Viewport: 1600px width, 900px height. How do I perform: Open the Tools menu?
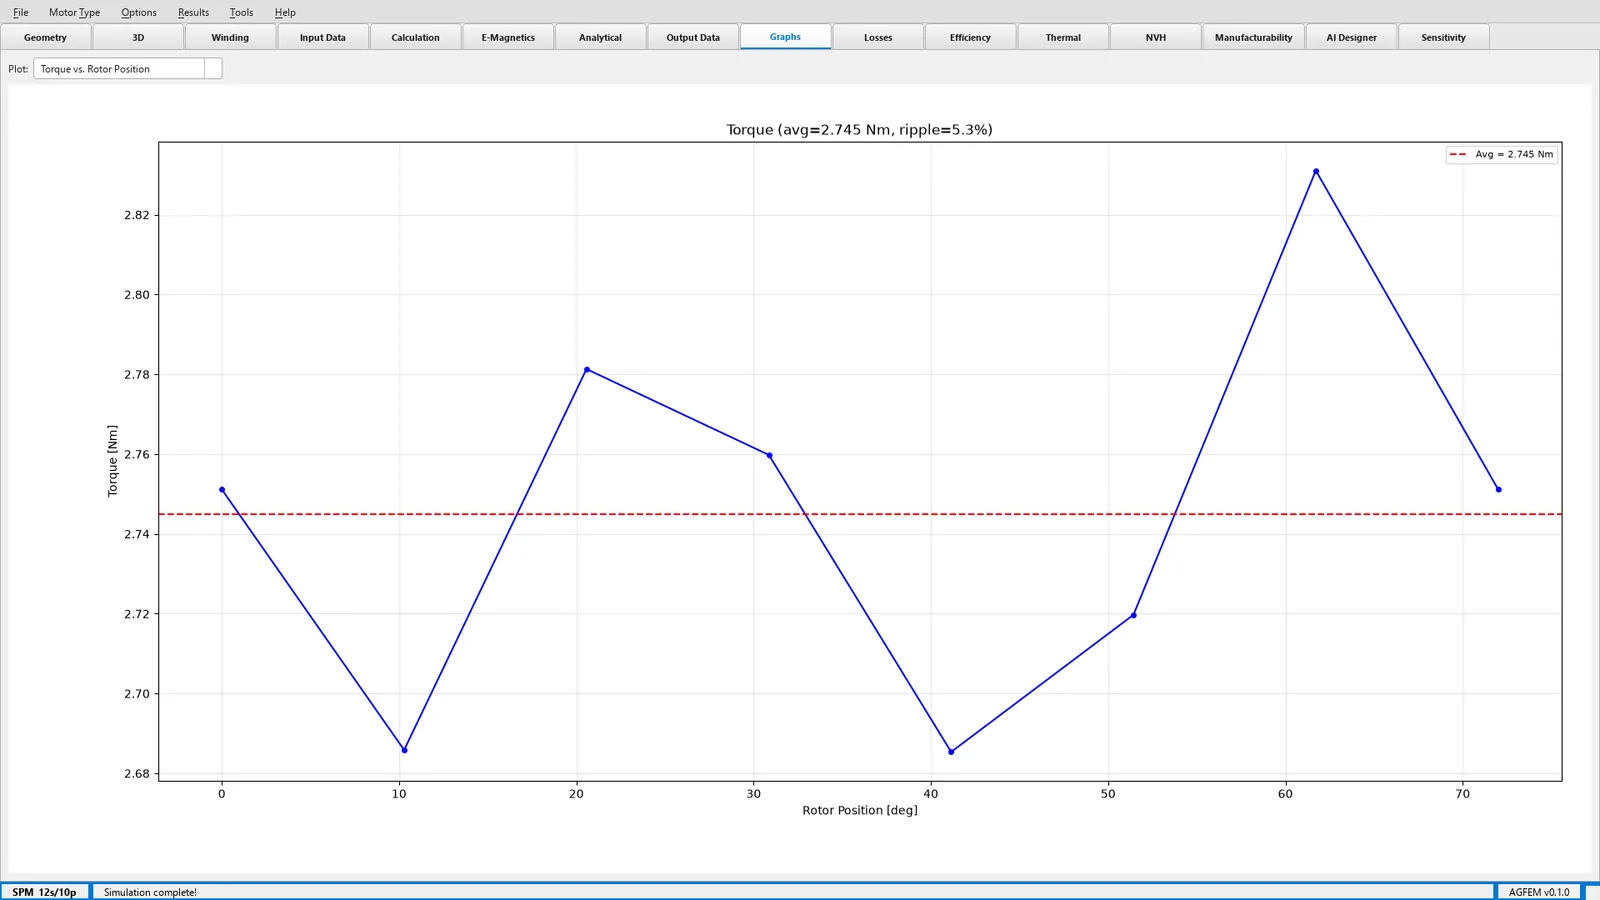pyautogui.click(x=241, y=12)
